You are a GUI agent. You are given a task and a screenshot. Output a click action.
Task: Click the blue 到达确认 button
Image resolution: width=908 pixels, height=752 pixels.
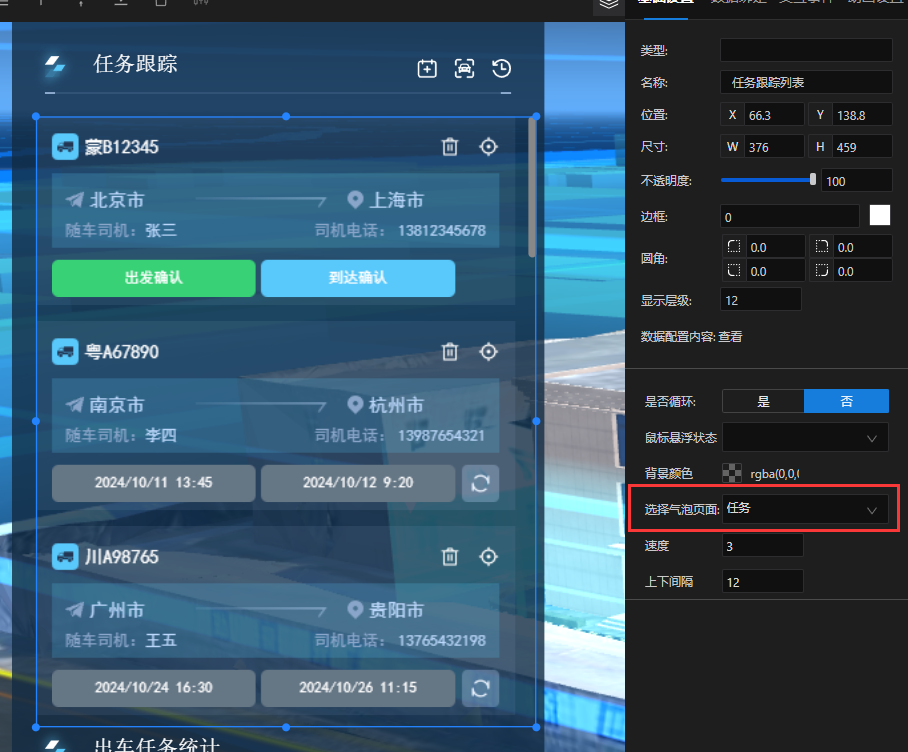pyautogui.click(x=357, y=278)
